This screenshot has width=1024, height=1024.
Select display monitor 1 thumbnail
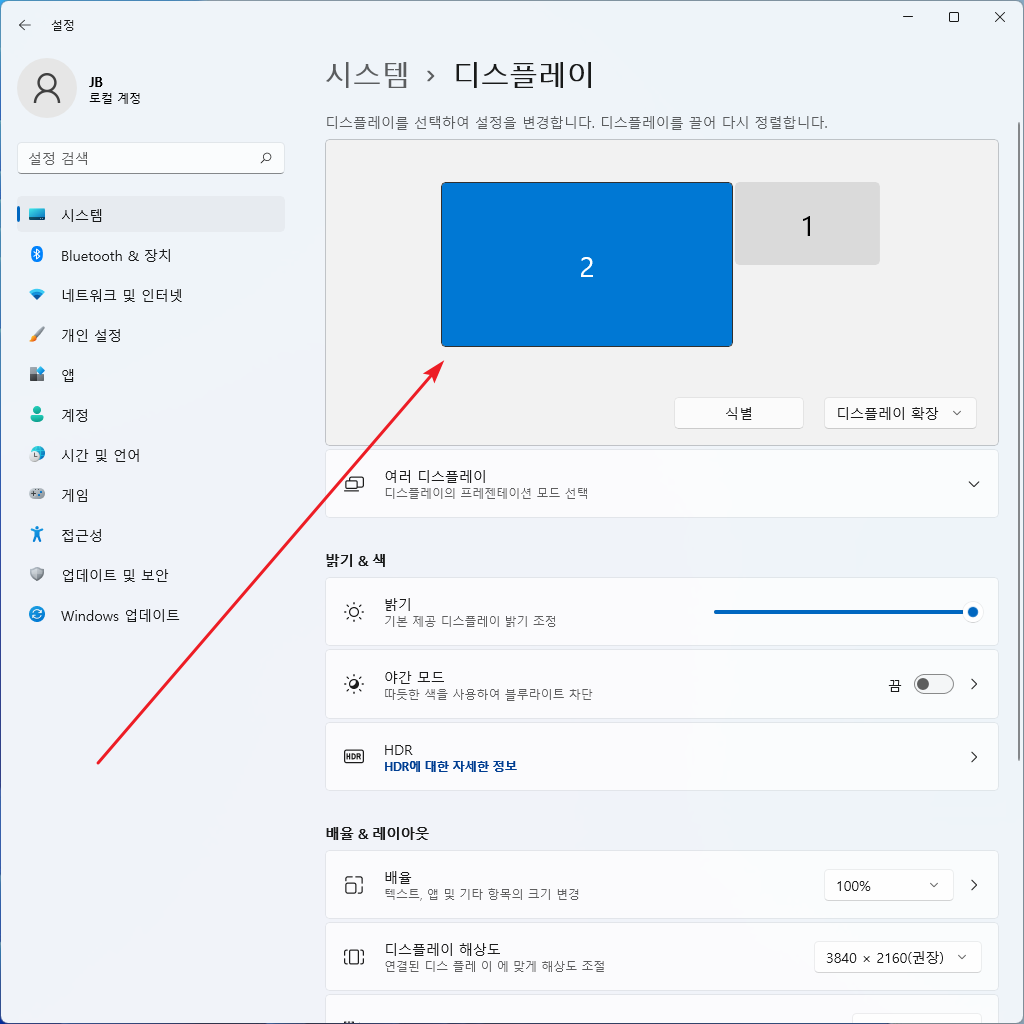click(807, 223)
